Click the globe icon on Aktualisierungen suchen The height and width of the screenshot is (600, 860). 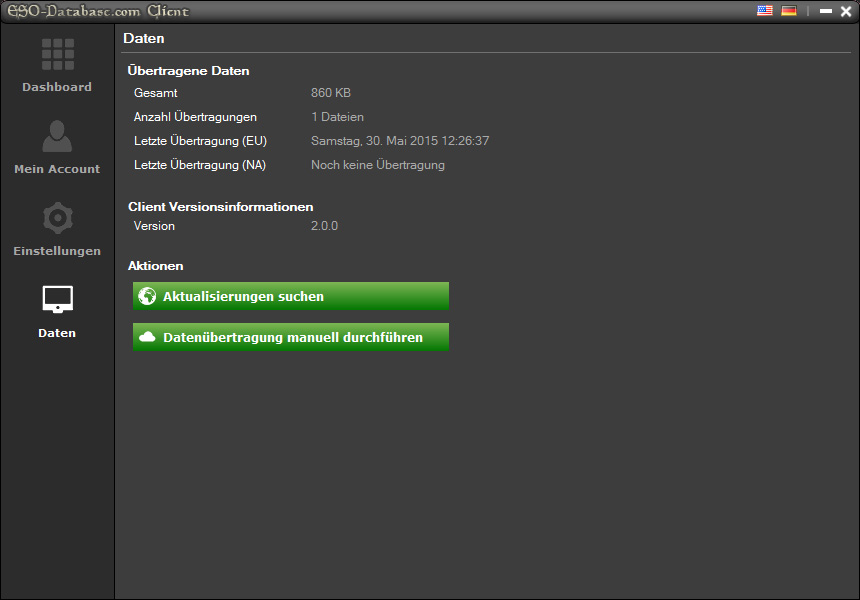(147, 296)
